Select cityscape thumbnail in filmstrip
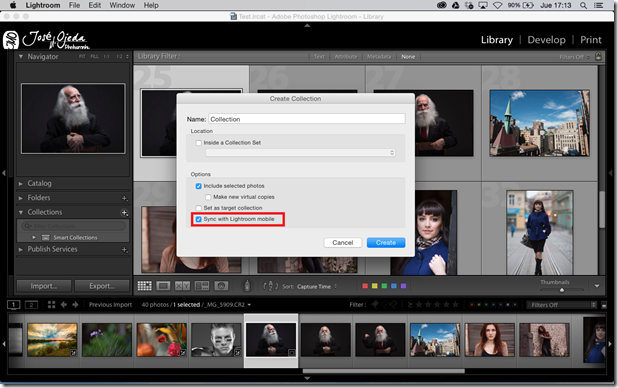 435,340
